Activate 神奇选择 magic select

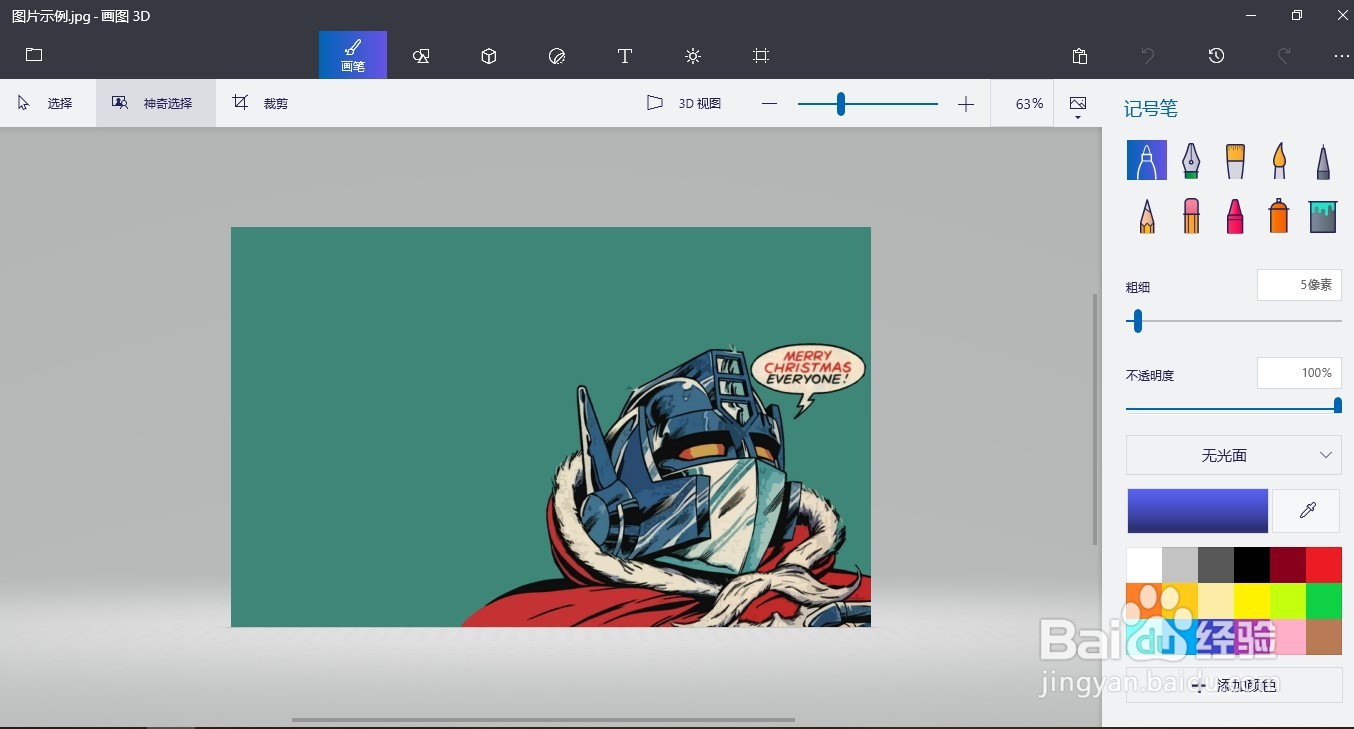156,103
